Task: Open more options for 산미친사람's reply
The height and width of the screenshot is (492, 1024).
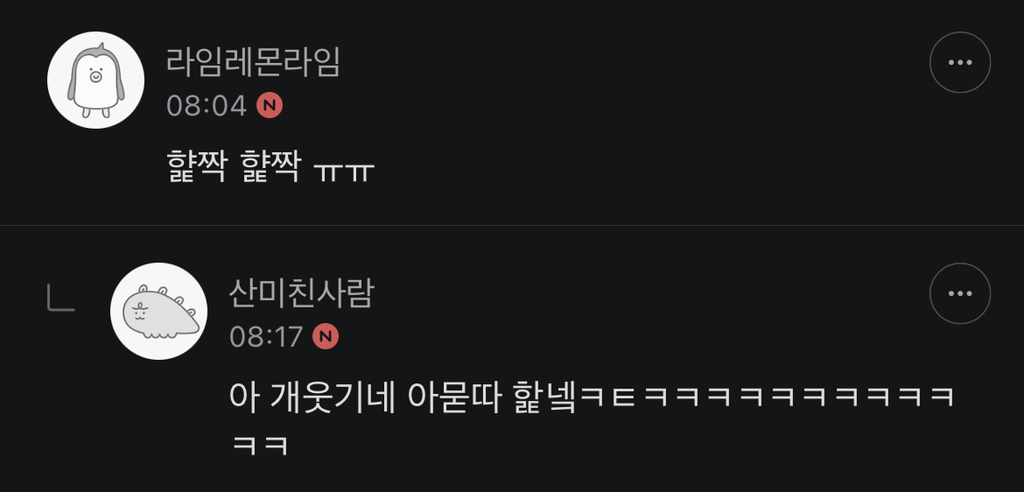Action: tap(959, 293)
